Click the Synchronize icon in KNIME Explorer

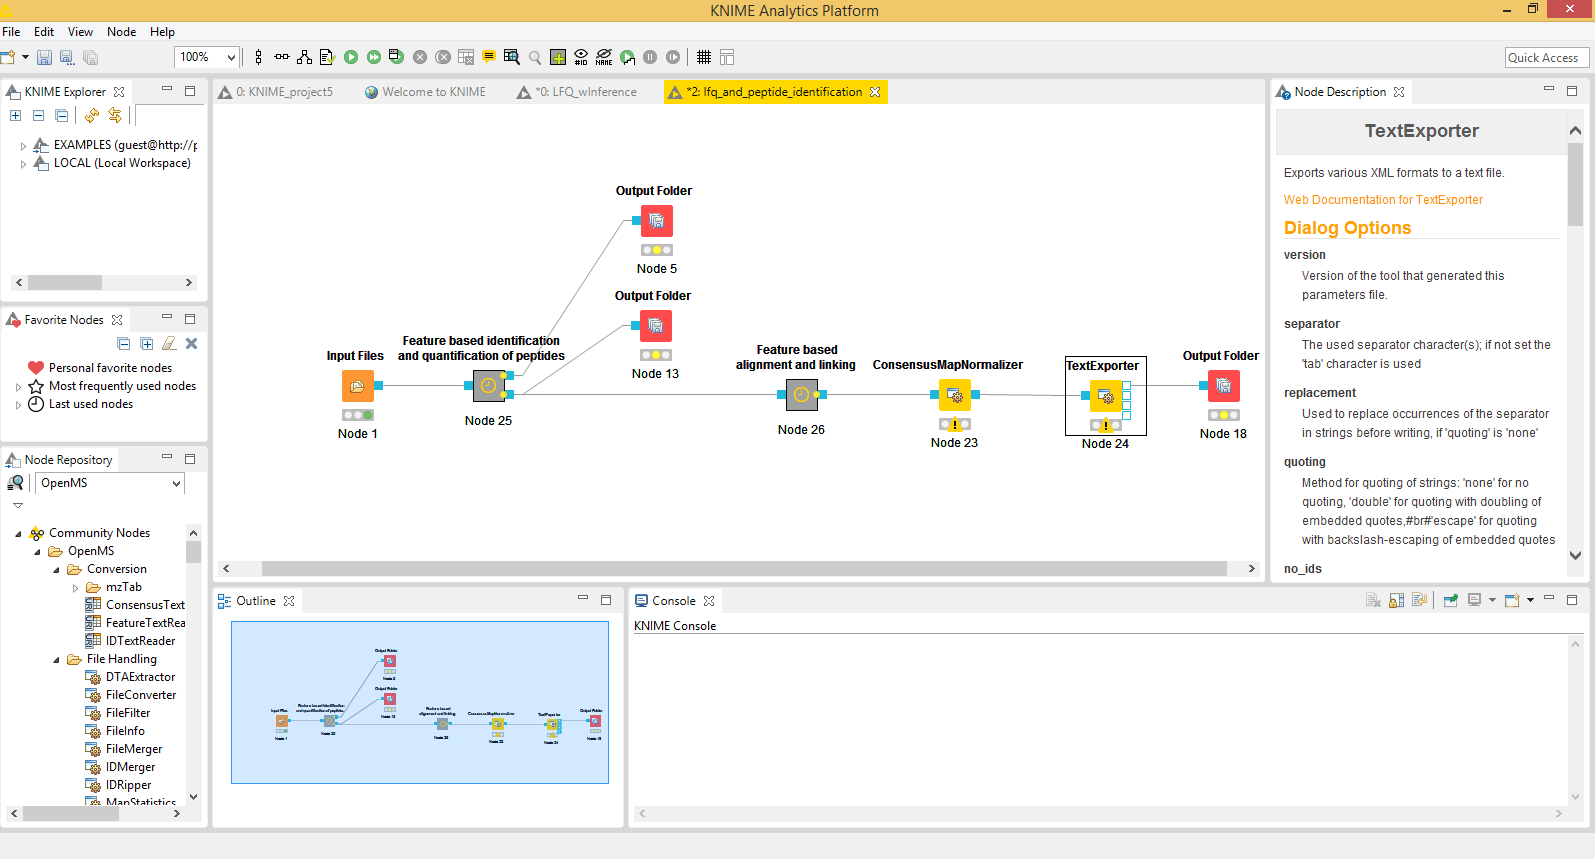115,116
